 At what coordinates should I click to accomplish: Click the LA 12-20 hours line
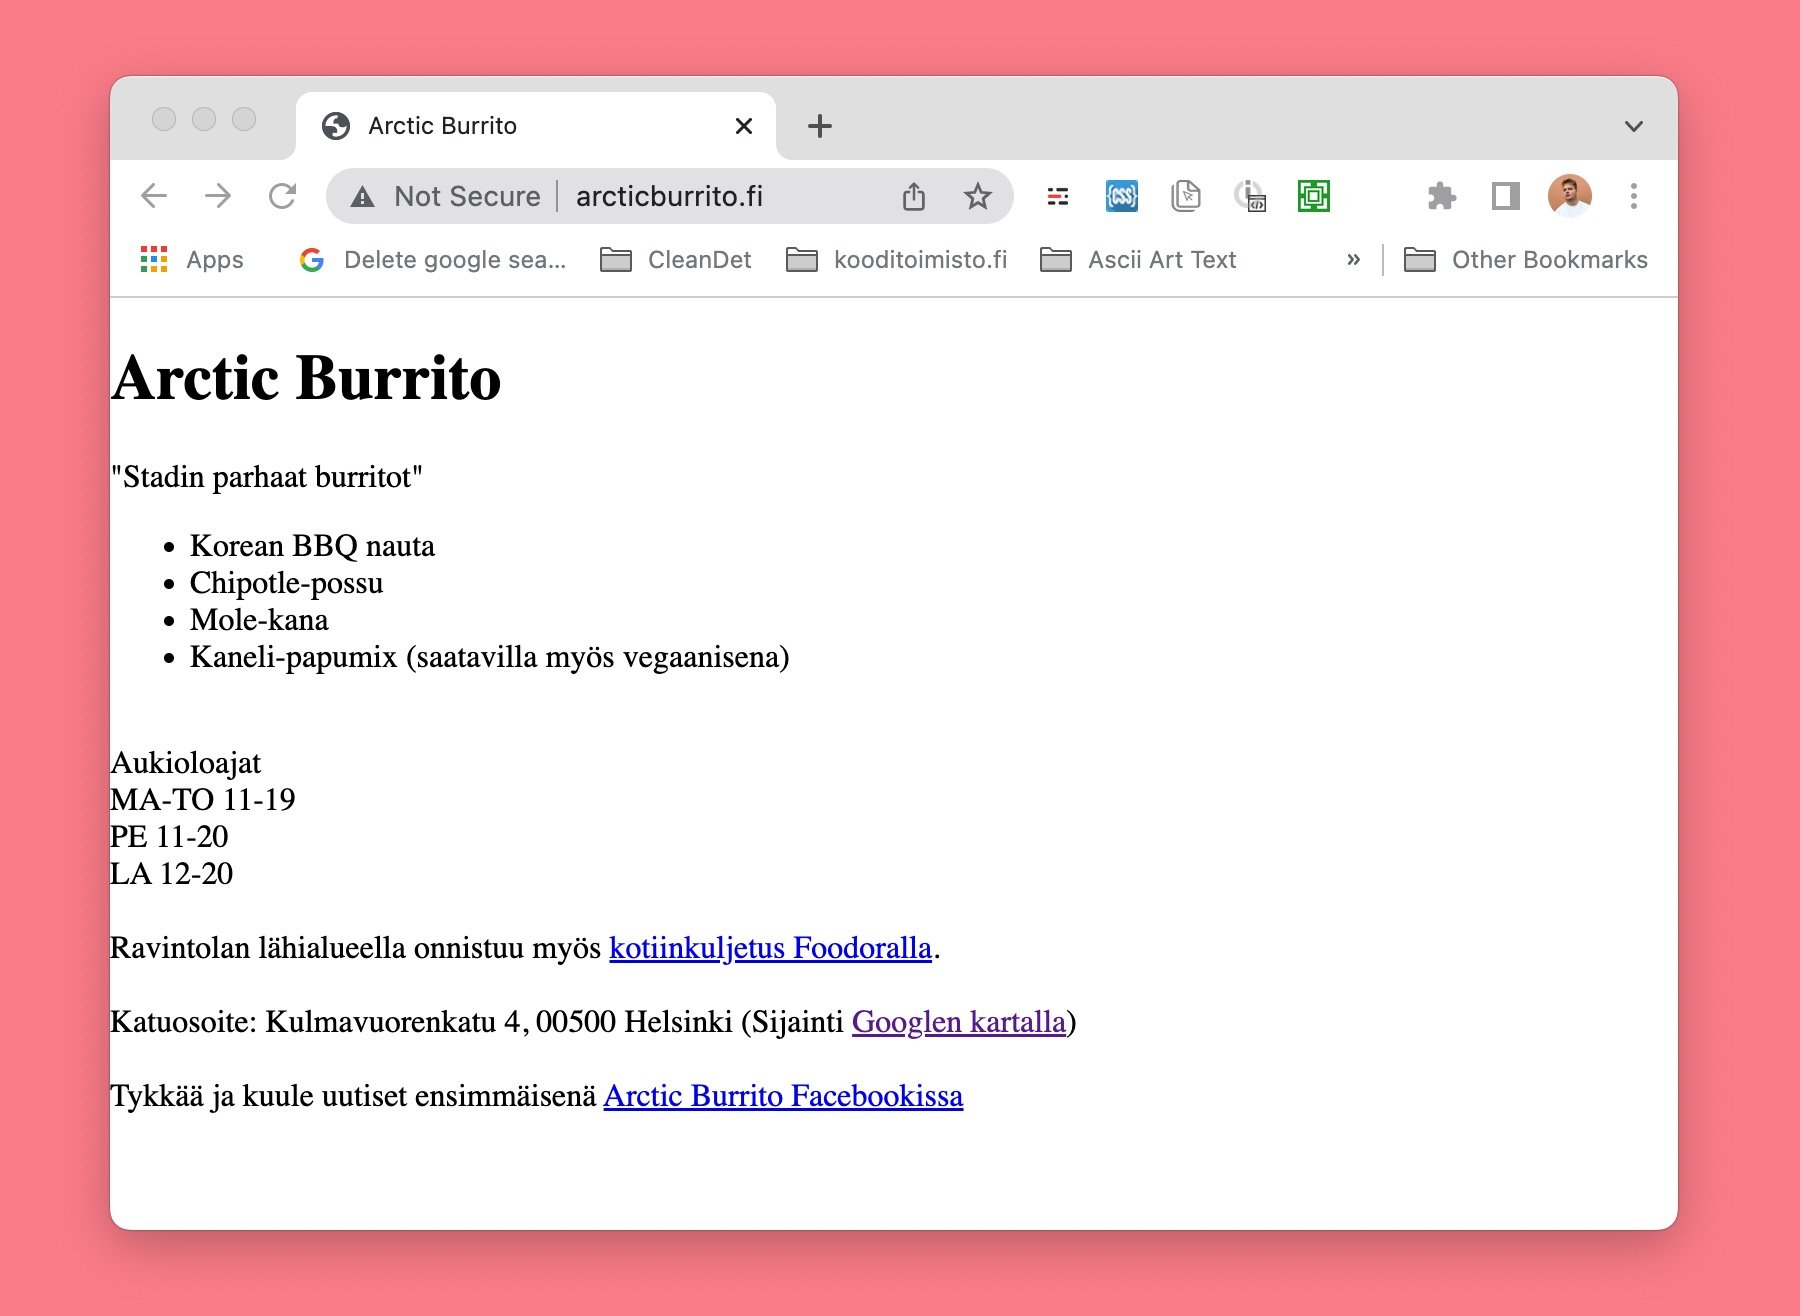click(x=172, y=874)
